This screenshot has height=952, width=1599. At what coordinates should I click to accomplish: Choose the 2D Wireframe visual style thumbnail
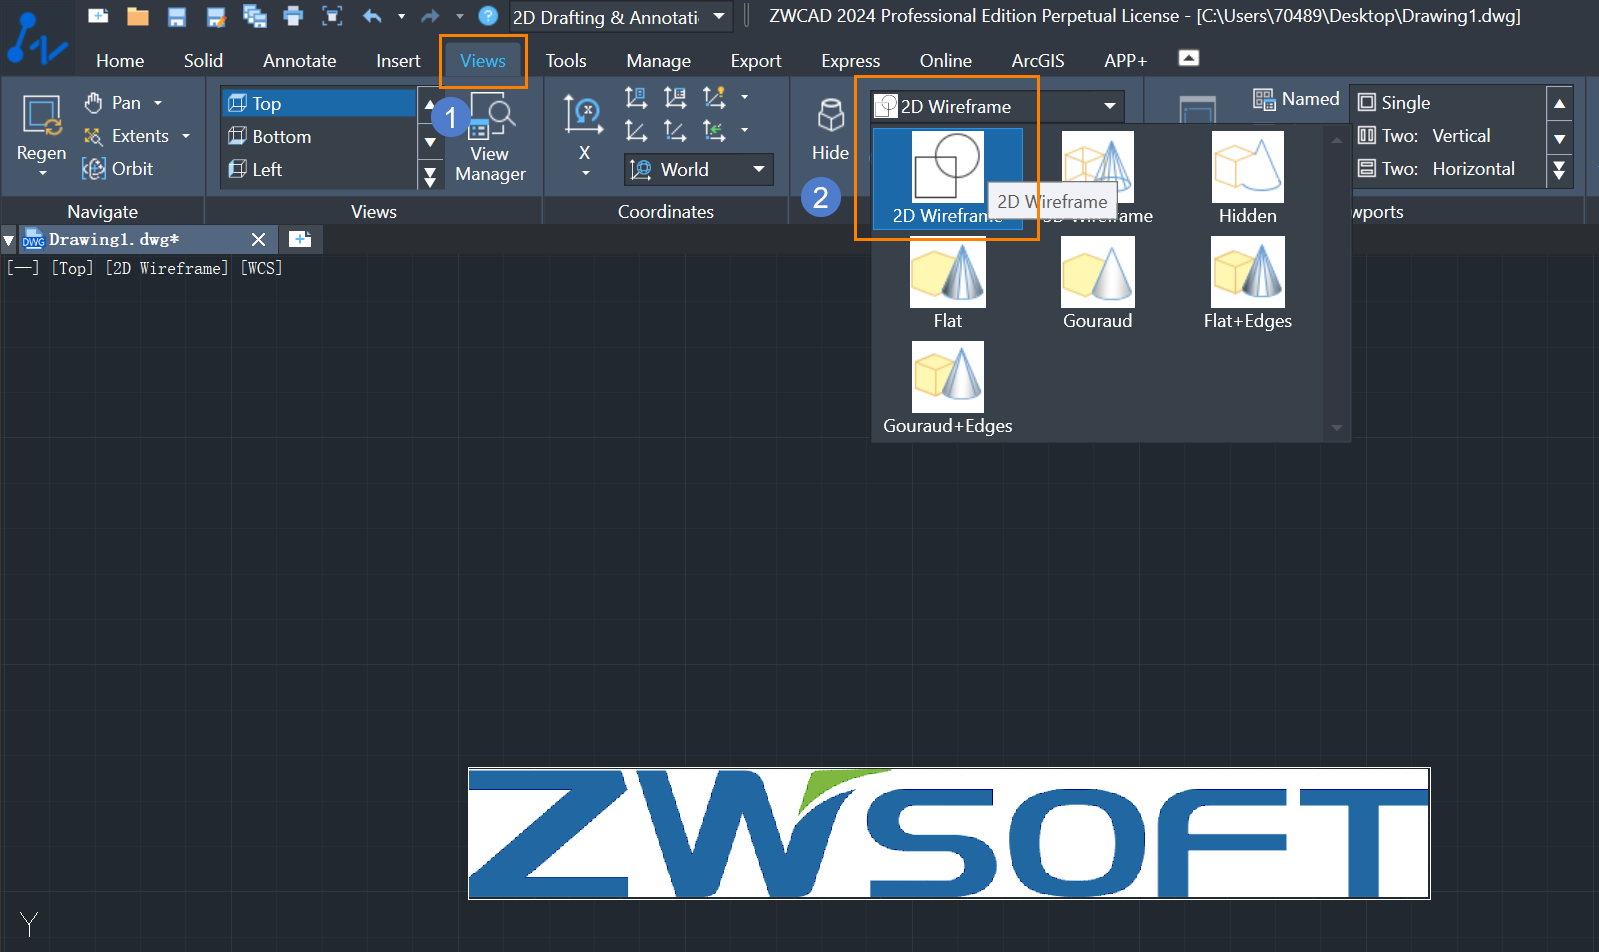click(947, 178)
